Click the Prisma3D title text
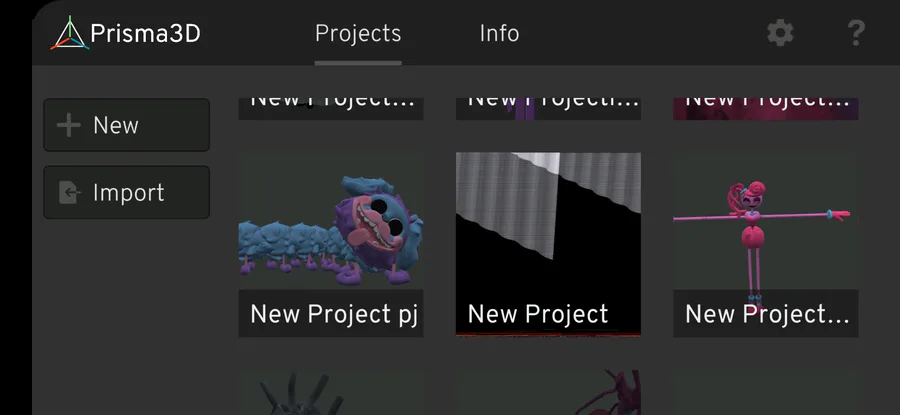Image resolution: width=900 pixels, height=415 pixels. (x=145, y=34)
